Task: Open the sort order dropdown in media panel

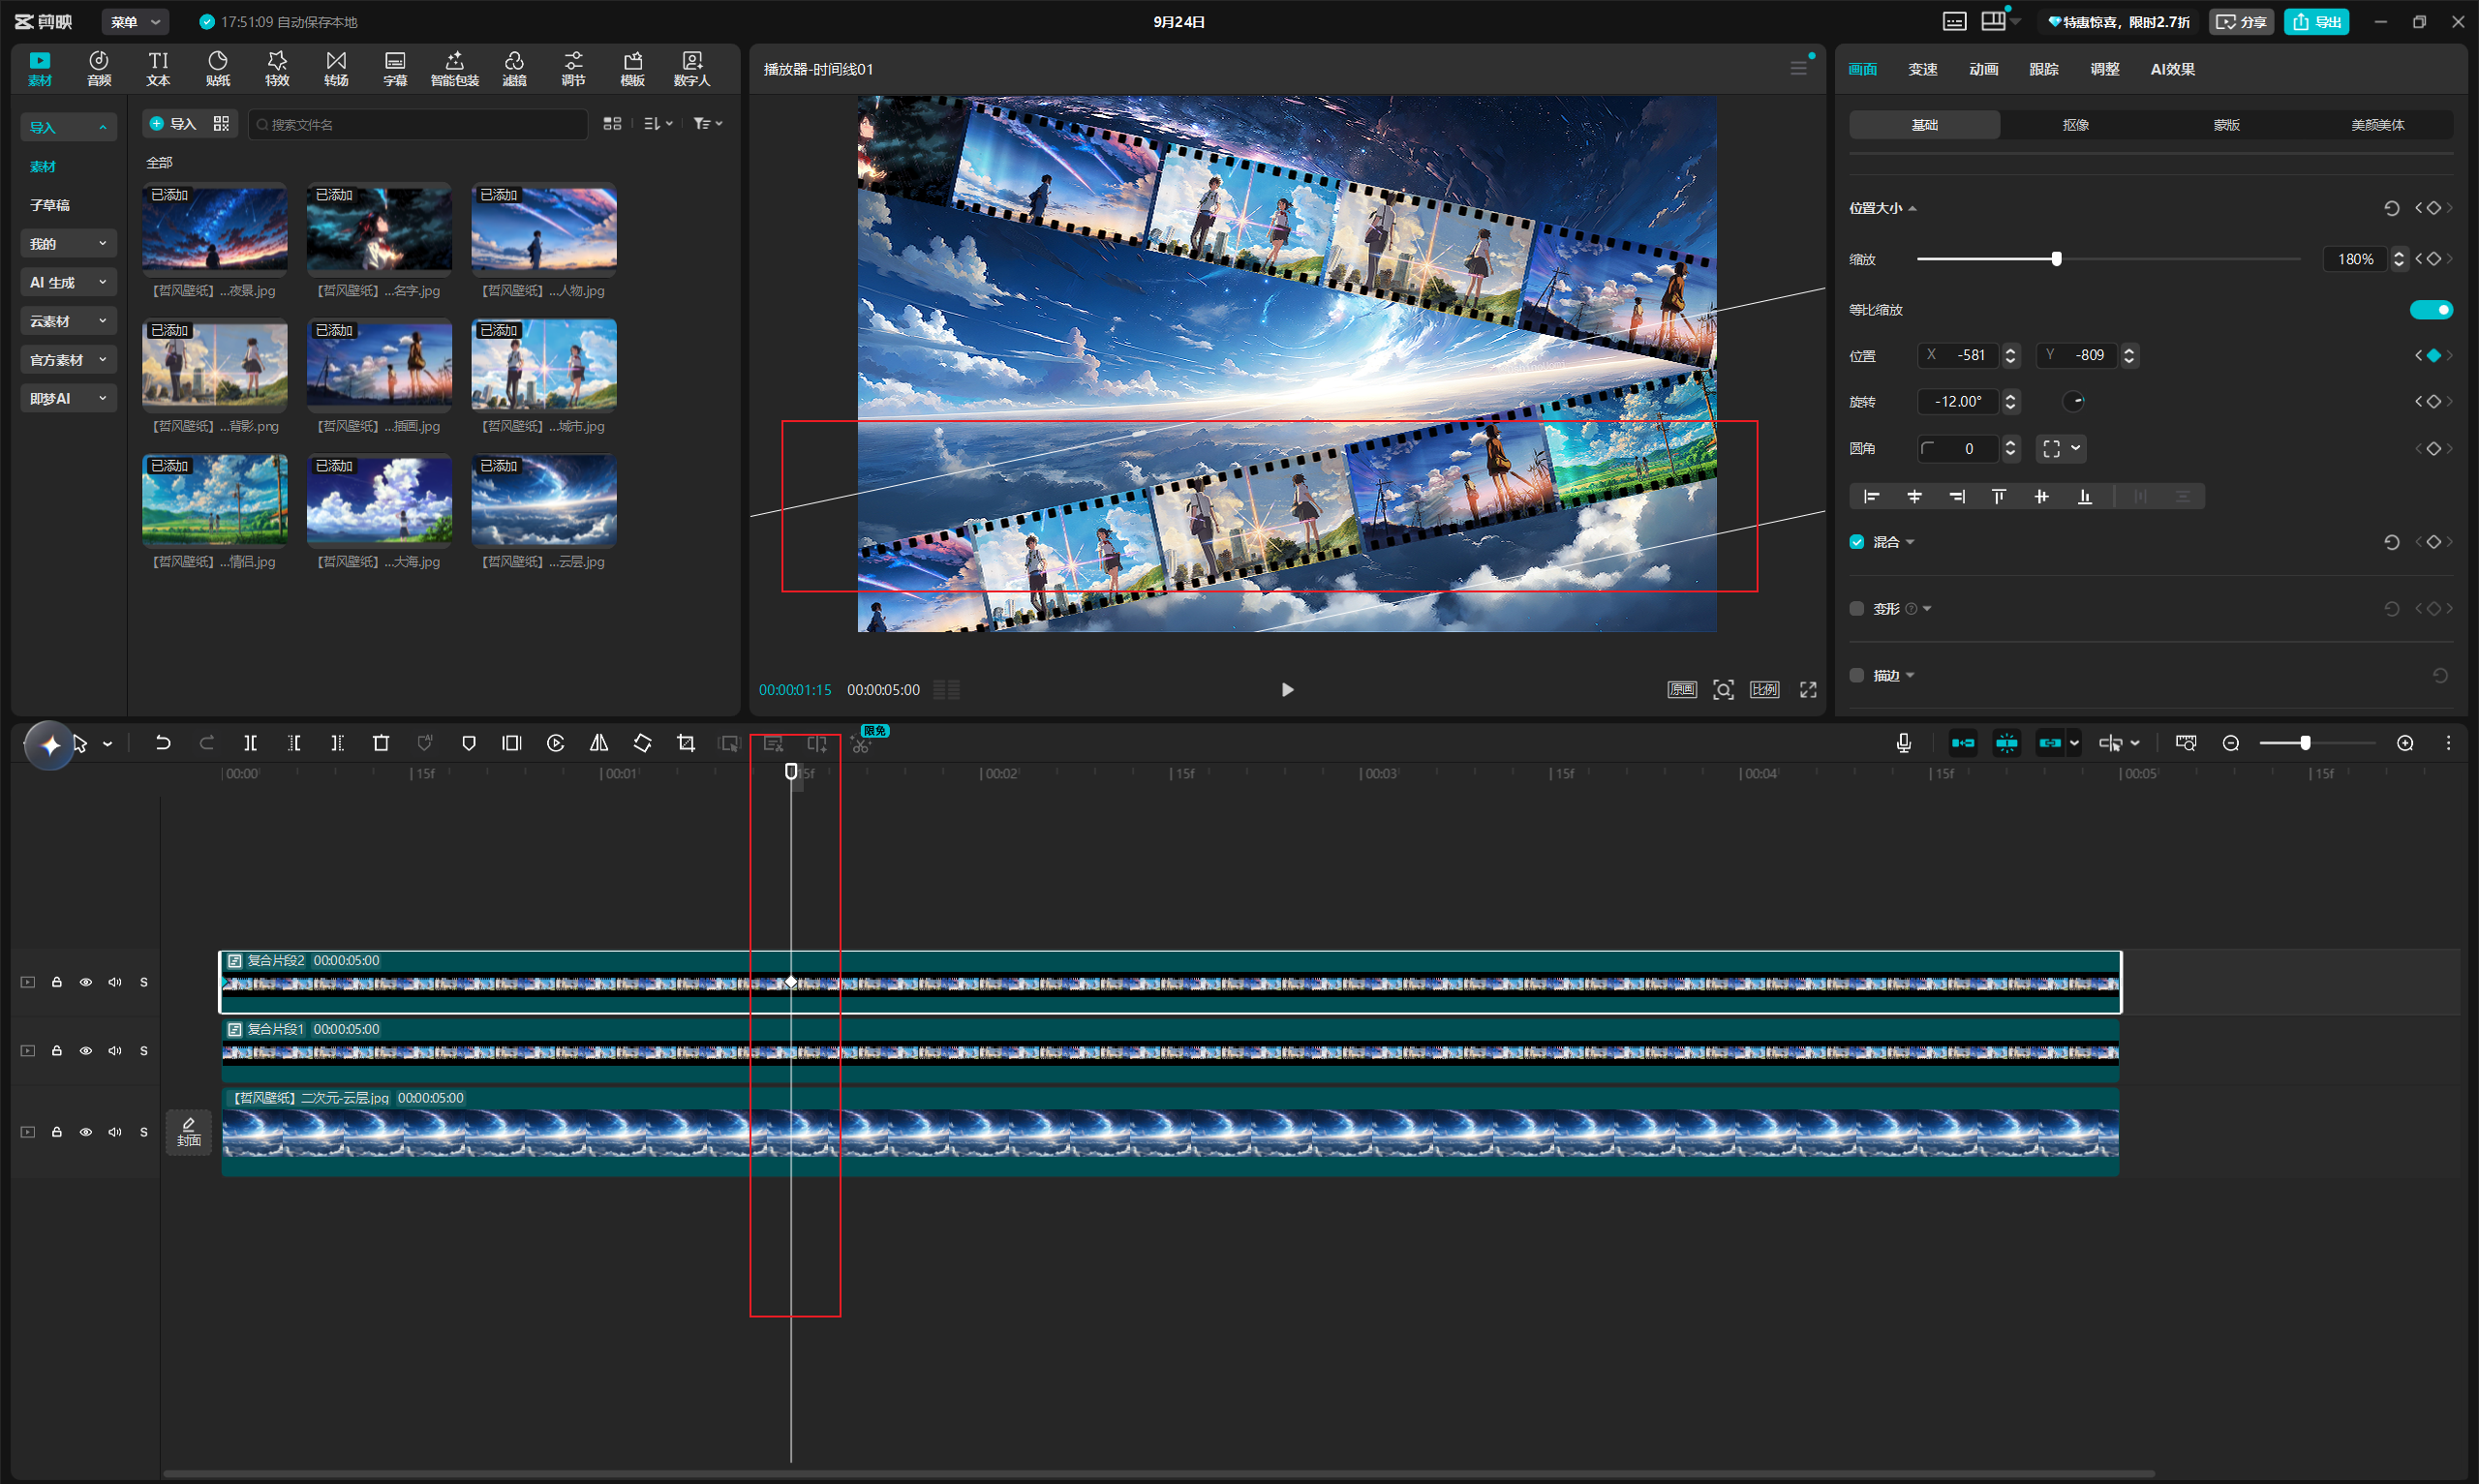Action: [x=658, y=124]
